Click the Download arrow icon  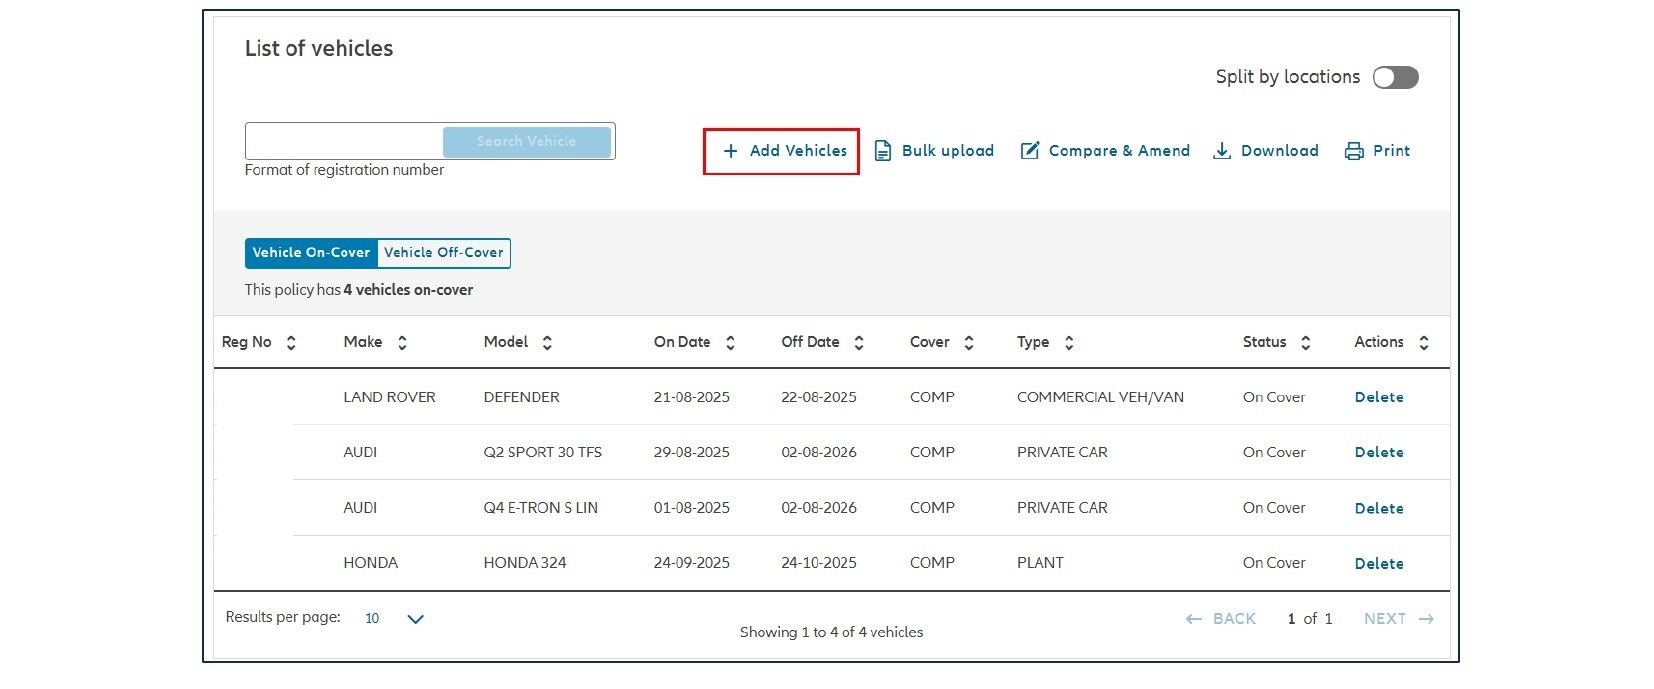(x=1221, y=151)
